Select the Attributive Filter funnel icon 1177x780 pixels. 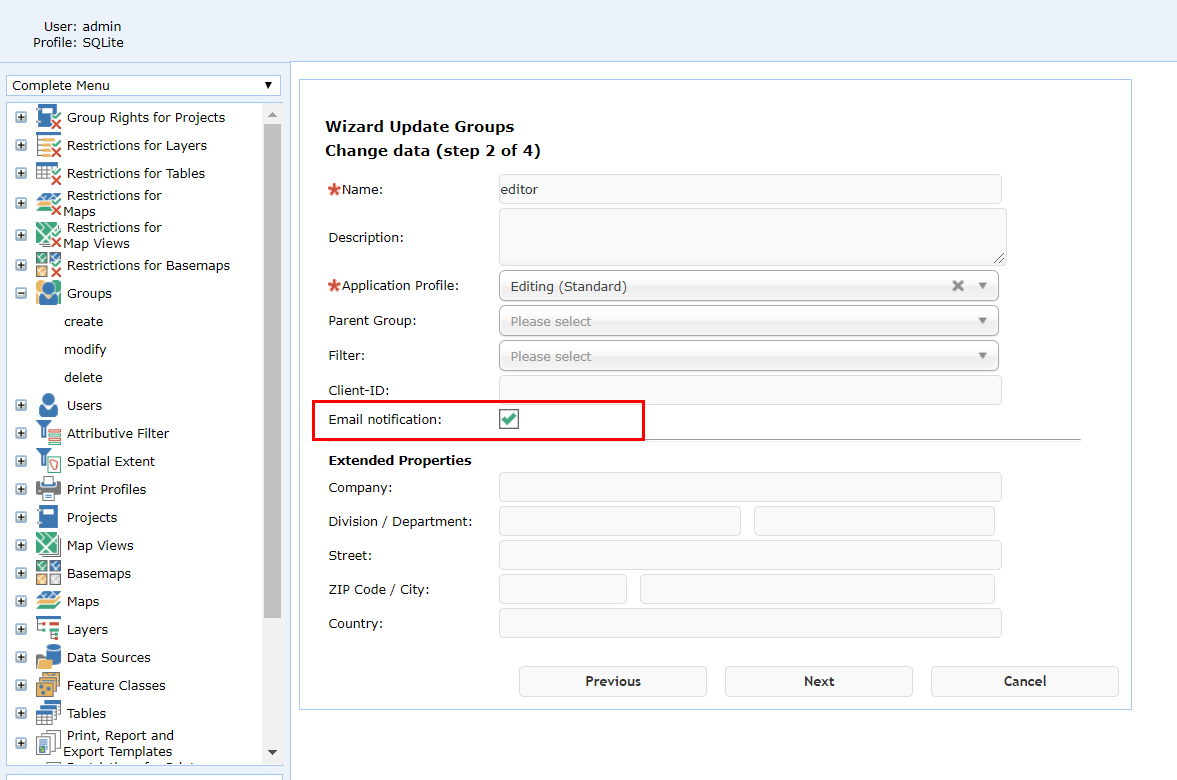coord(48,433)
